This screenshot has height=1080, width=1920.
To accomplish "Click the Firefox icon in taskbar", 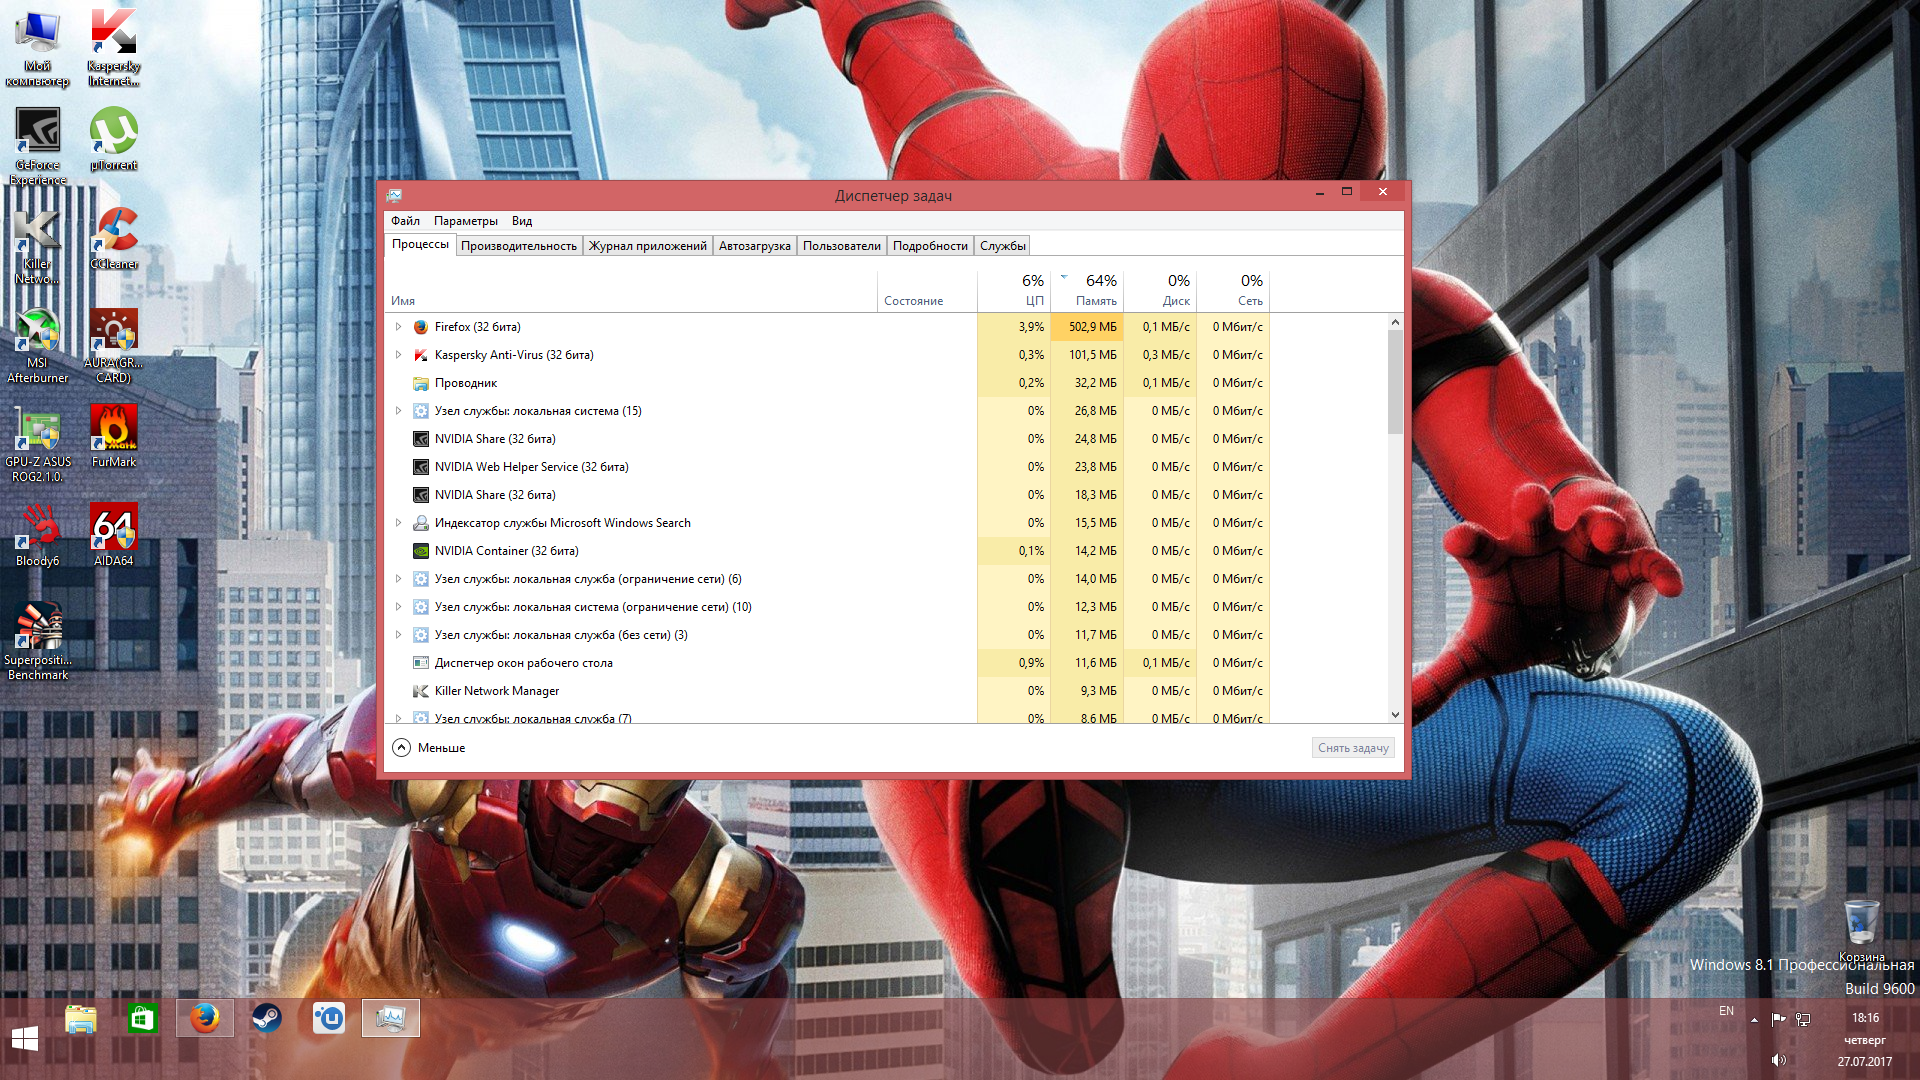I will point(205,1018).
